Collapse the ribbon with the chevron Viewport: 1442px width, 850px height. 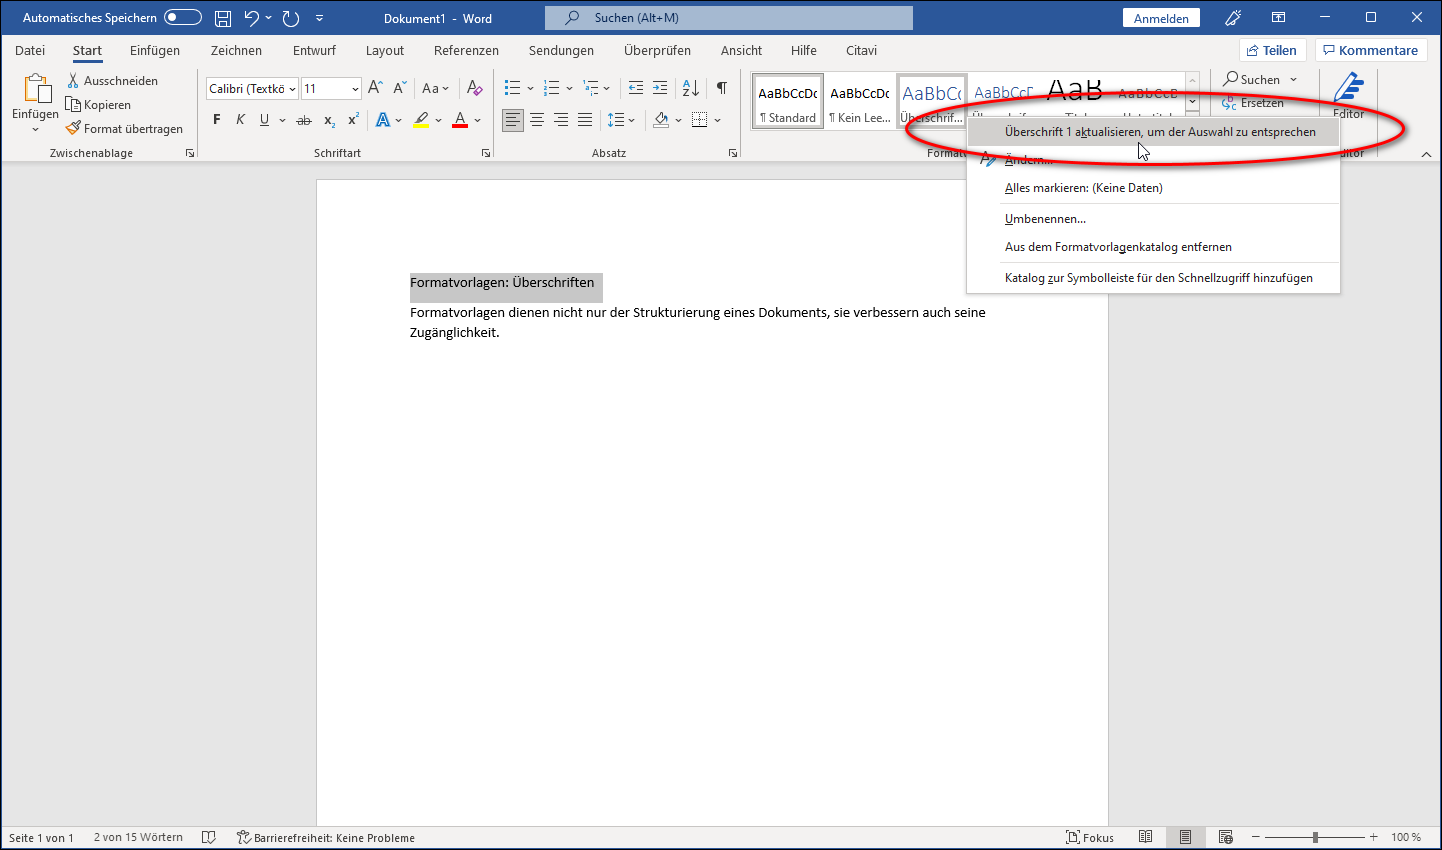click(x=1426, y=154)
